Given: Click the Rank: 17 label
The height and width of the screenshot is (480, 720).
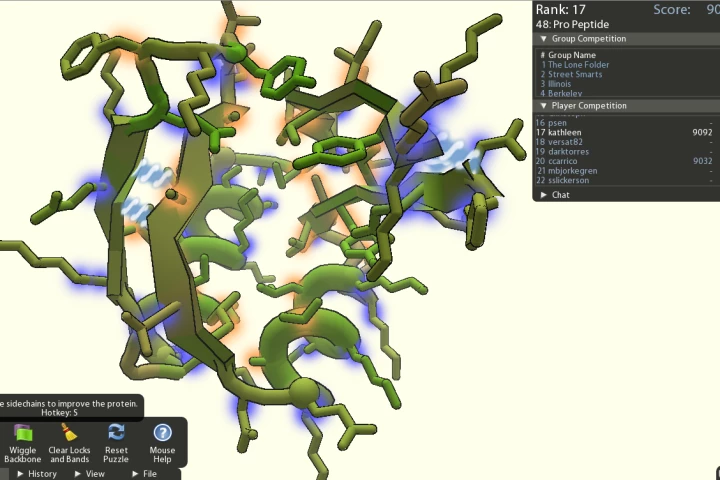Looking at the screenshot, I should point(561,10).
